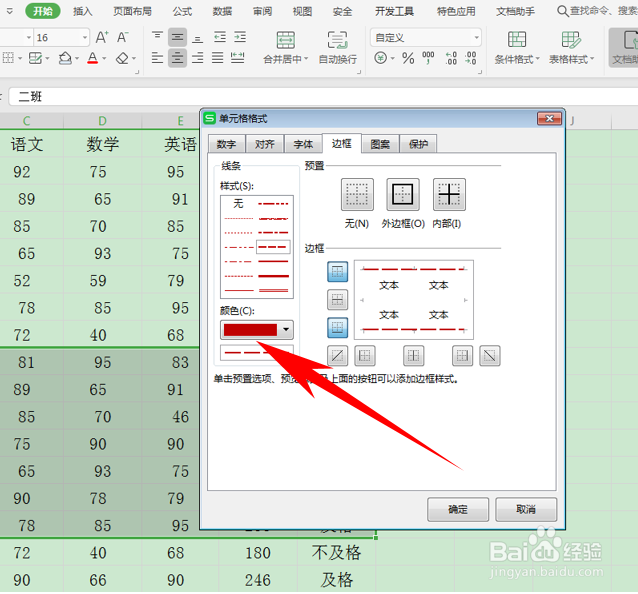Click the eraser clear icon

pyautogui.click(x=122, y=58)
